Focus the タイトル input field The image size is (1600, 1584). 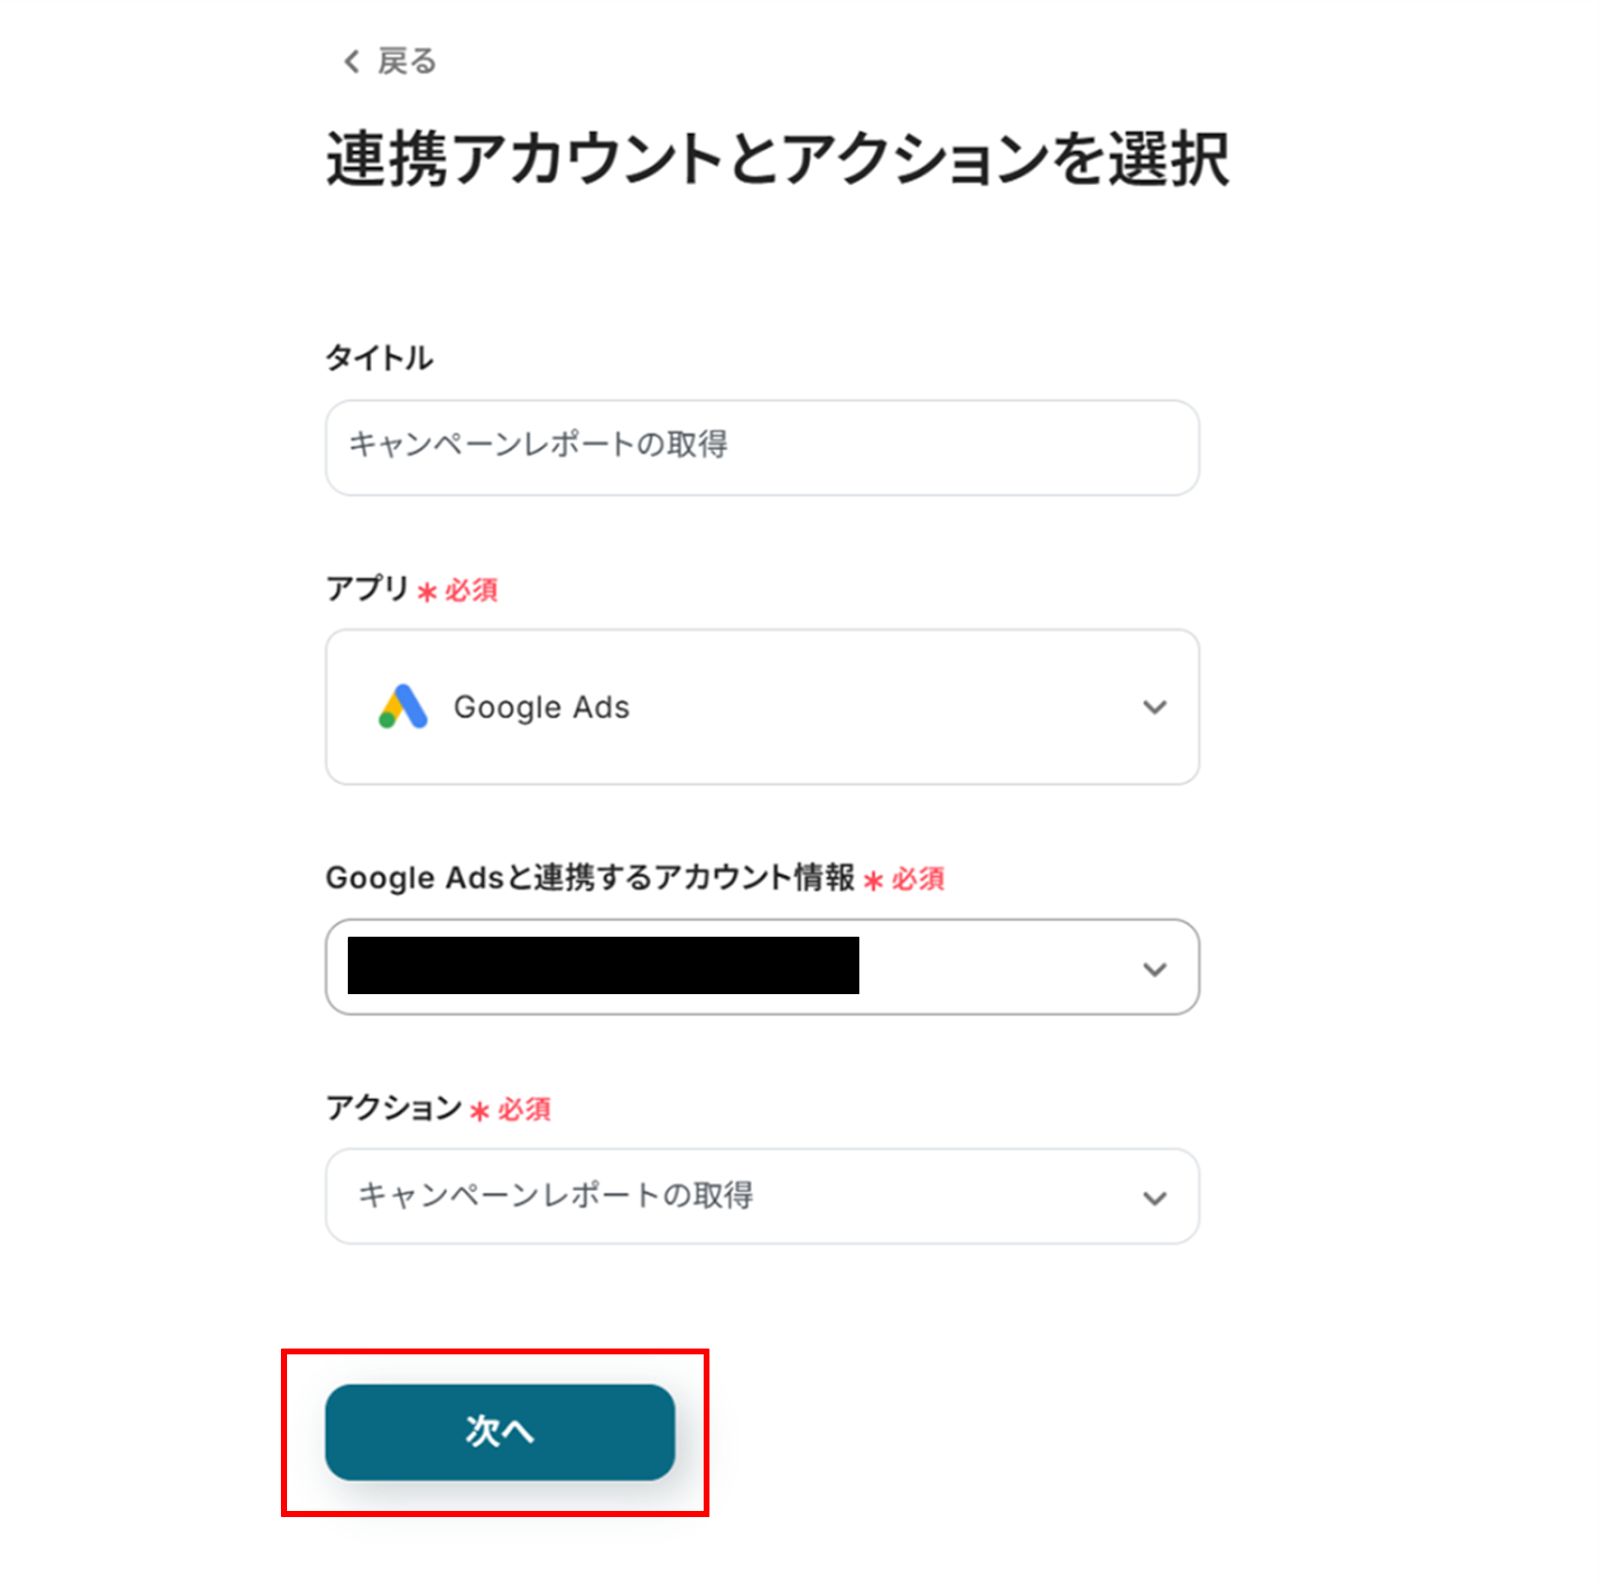tap(761, 447)
